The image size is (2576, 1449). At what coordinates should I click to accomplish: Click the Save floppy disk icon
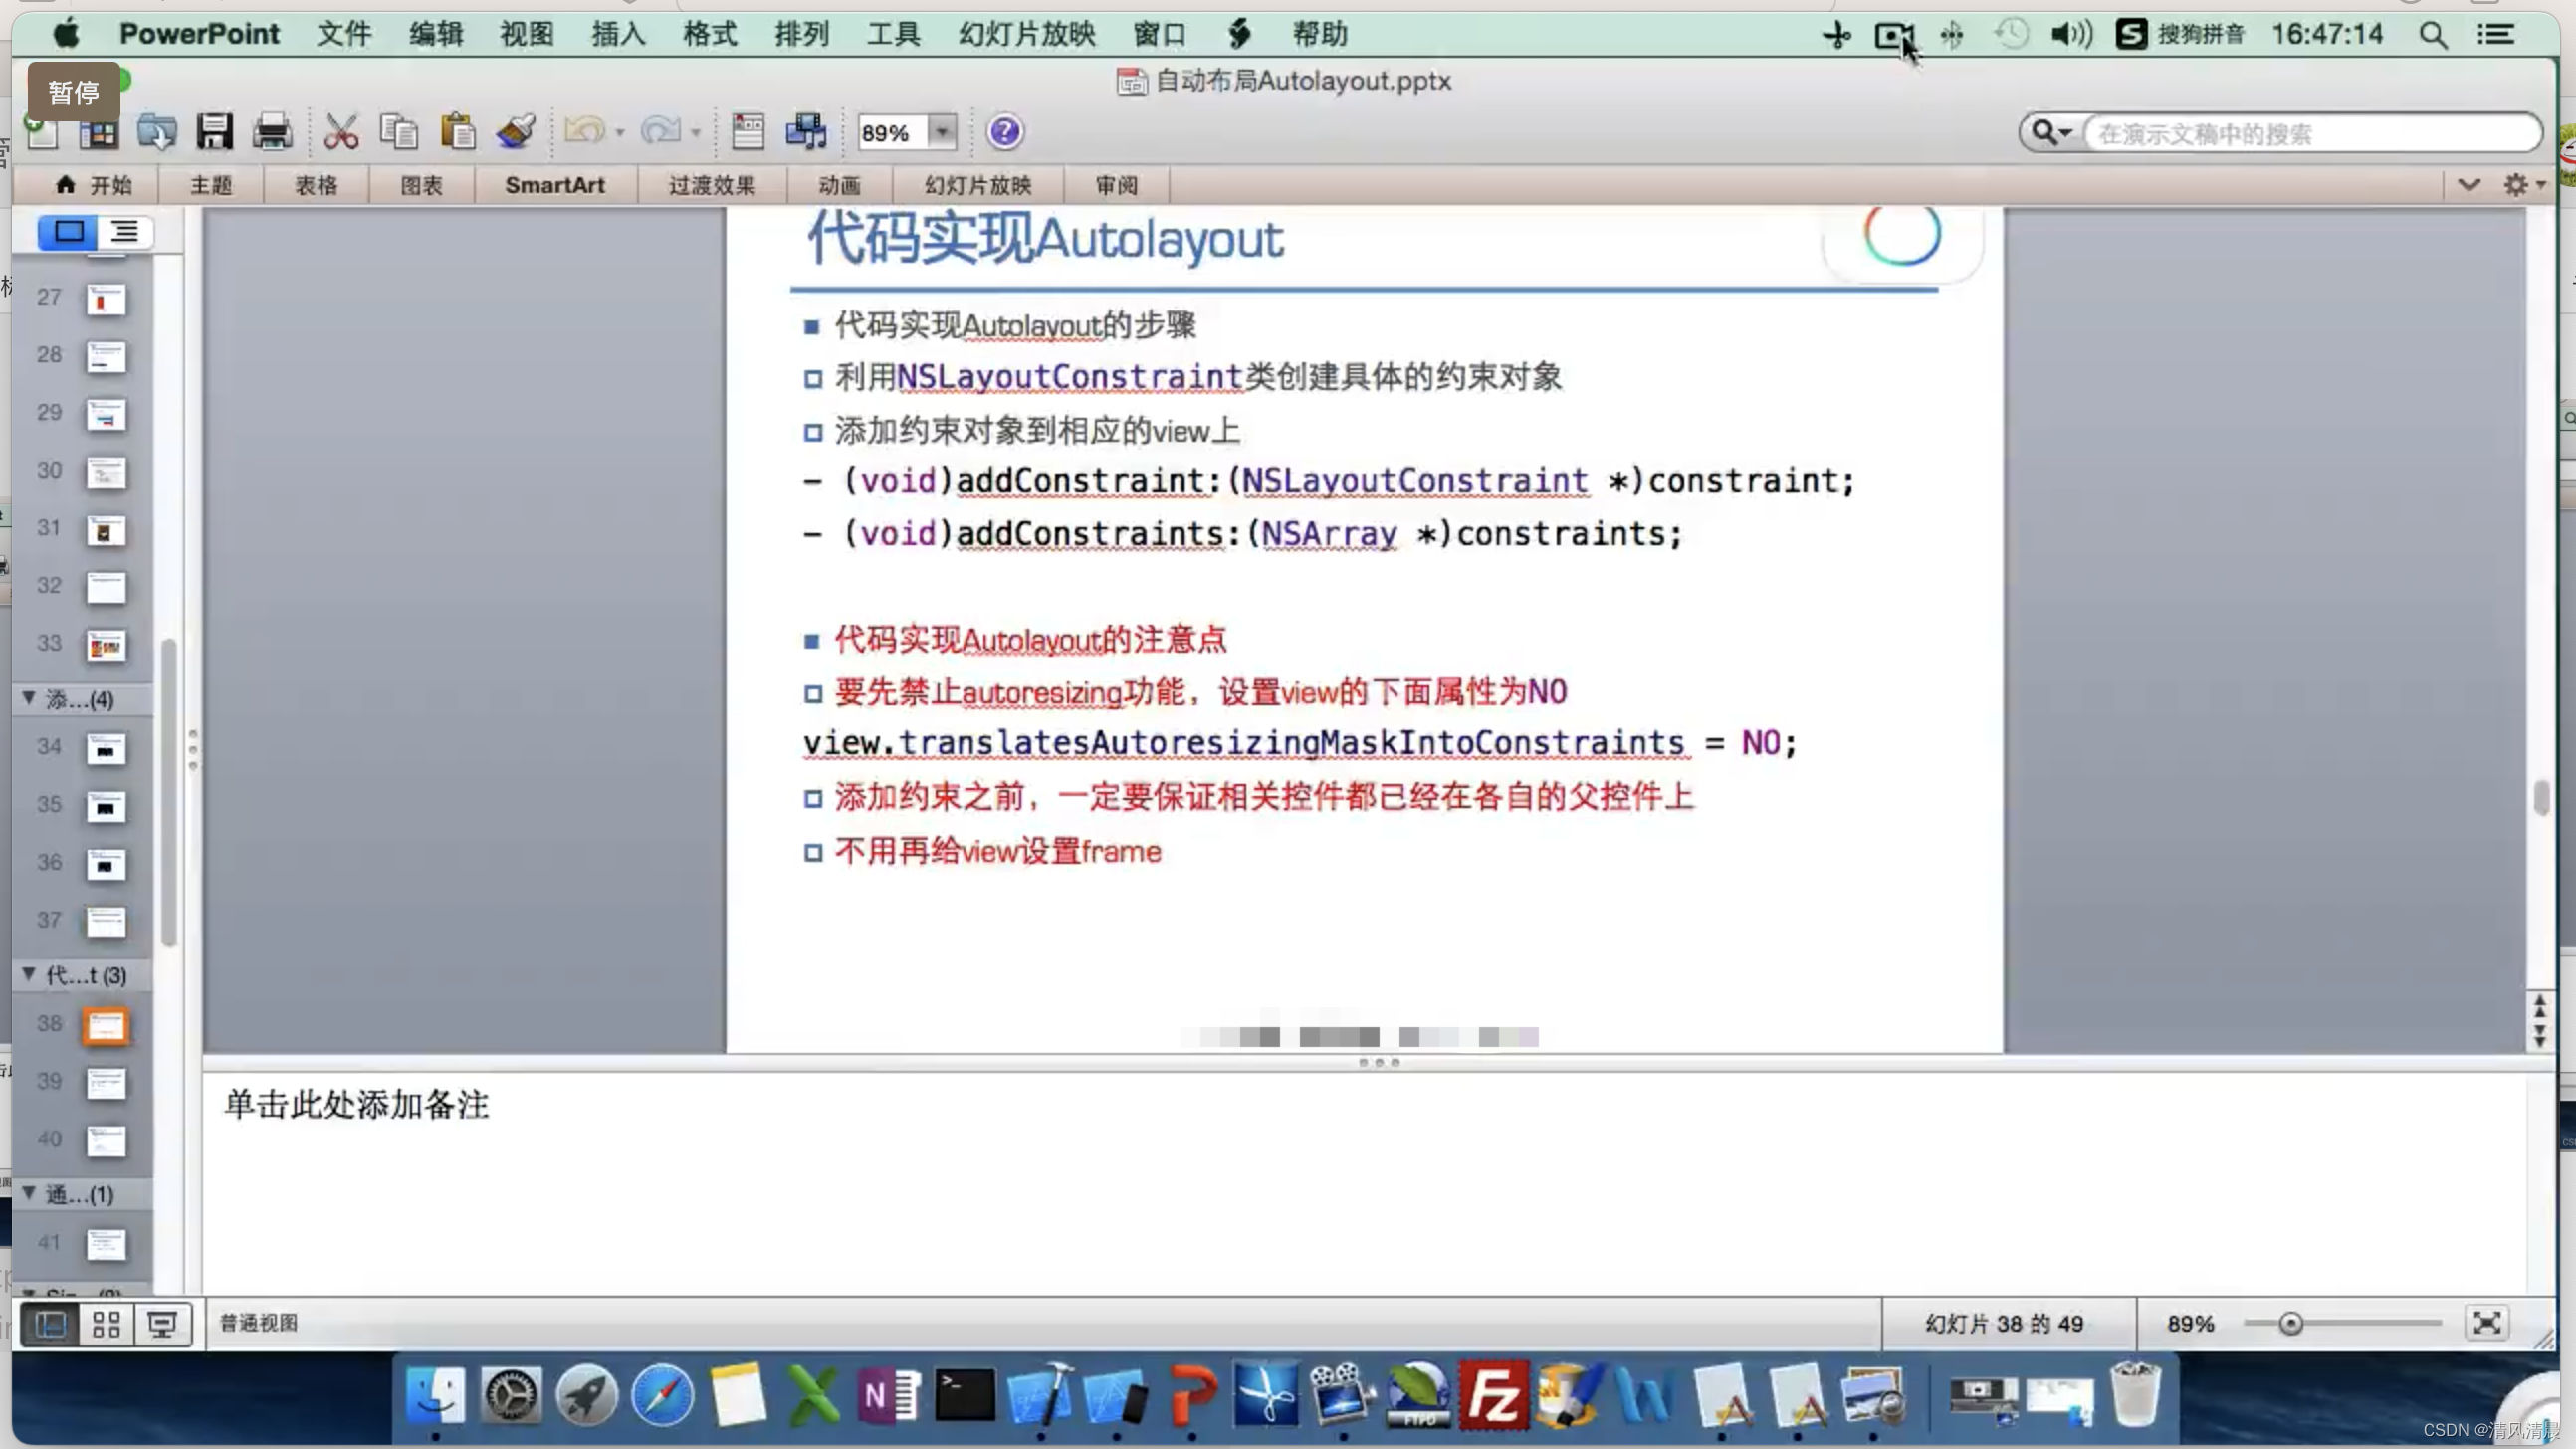pos(214,132)
